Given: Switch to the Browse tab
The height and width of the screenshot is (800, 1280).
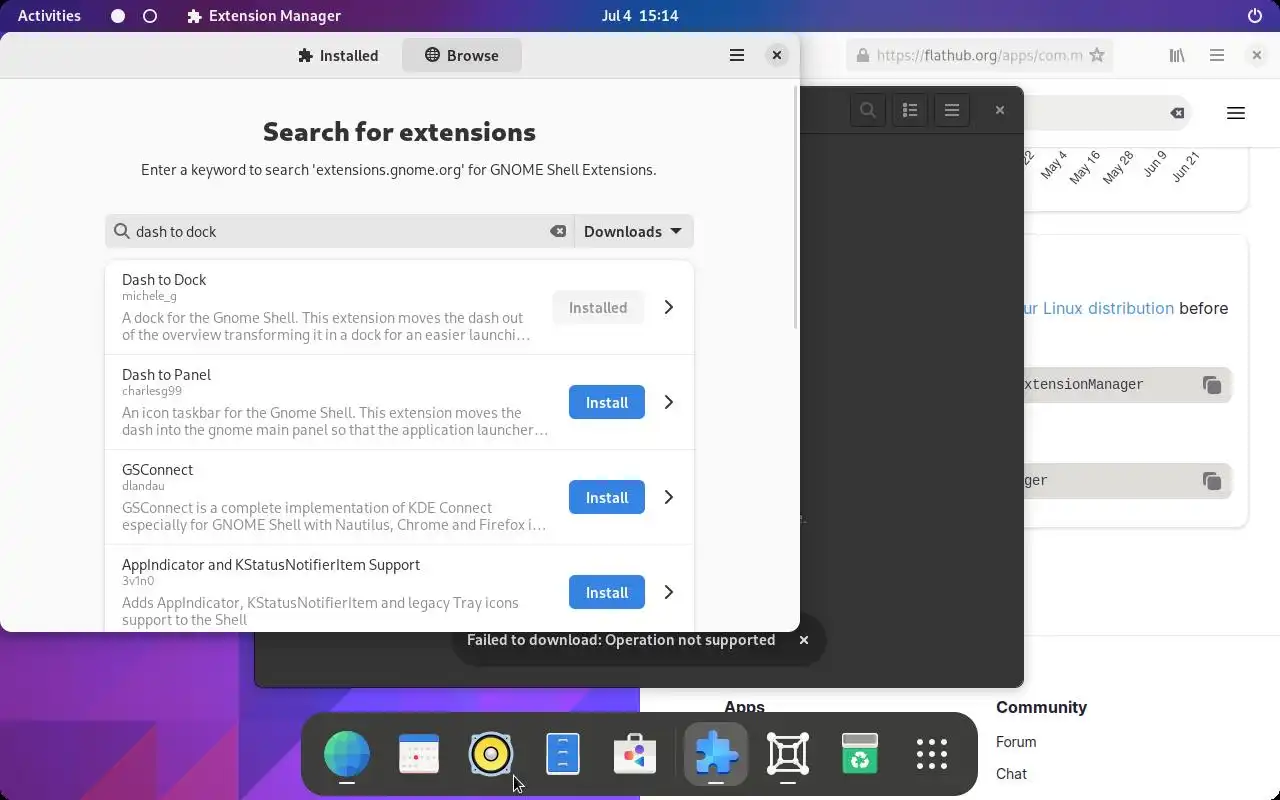Looking at the screenshot, I should click(x=462, y=56).
